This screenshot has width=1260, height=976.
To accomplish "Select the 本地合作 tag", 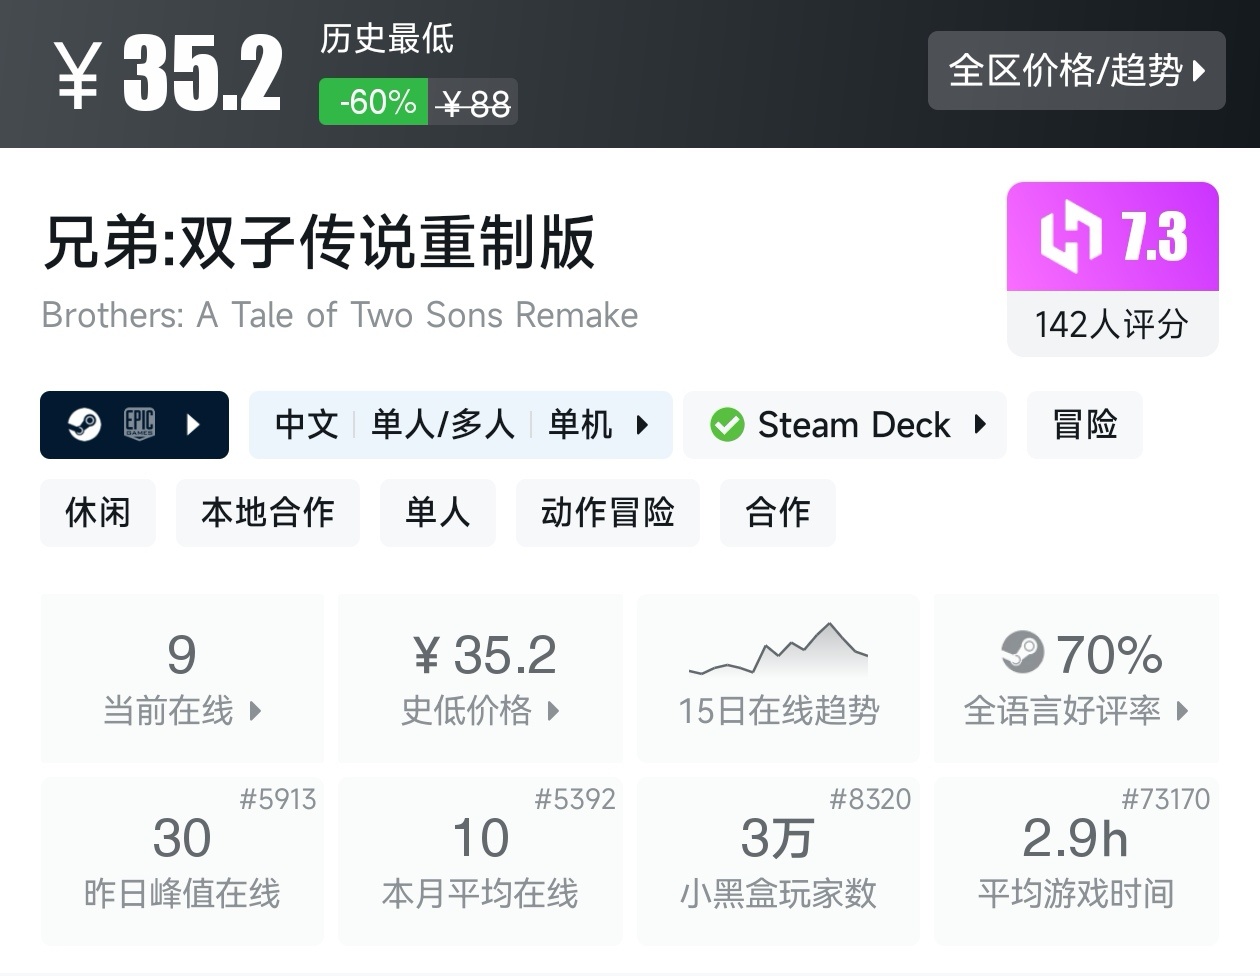I will pos(267,513).
